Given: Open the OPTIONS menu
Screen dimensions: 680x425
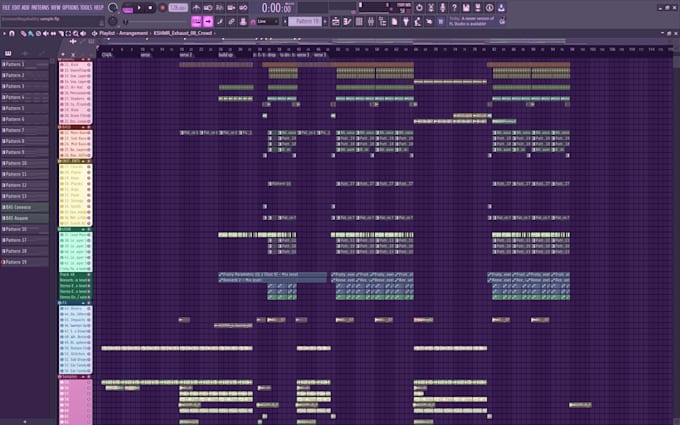Looking at the screenshot, I should tap(72, 7).
